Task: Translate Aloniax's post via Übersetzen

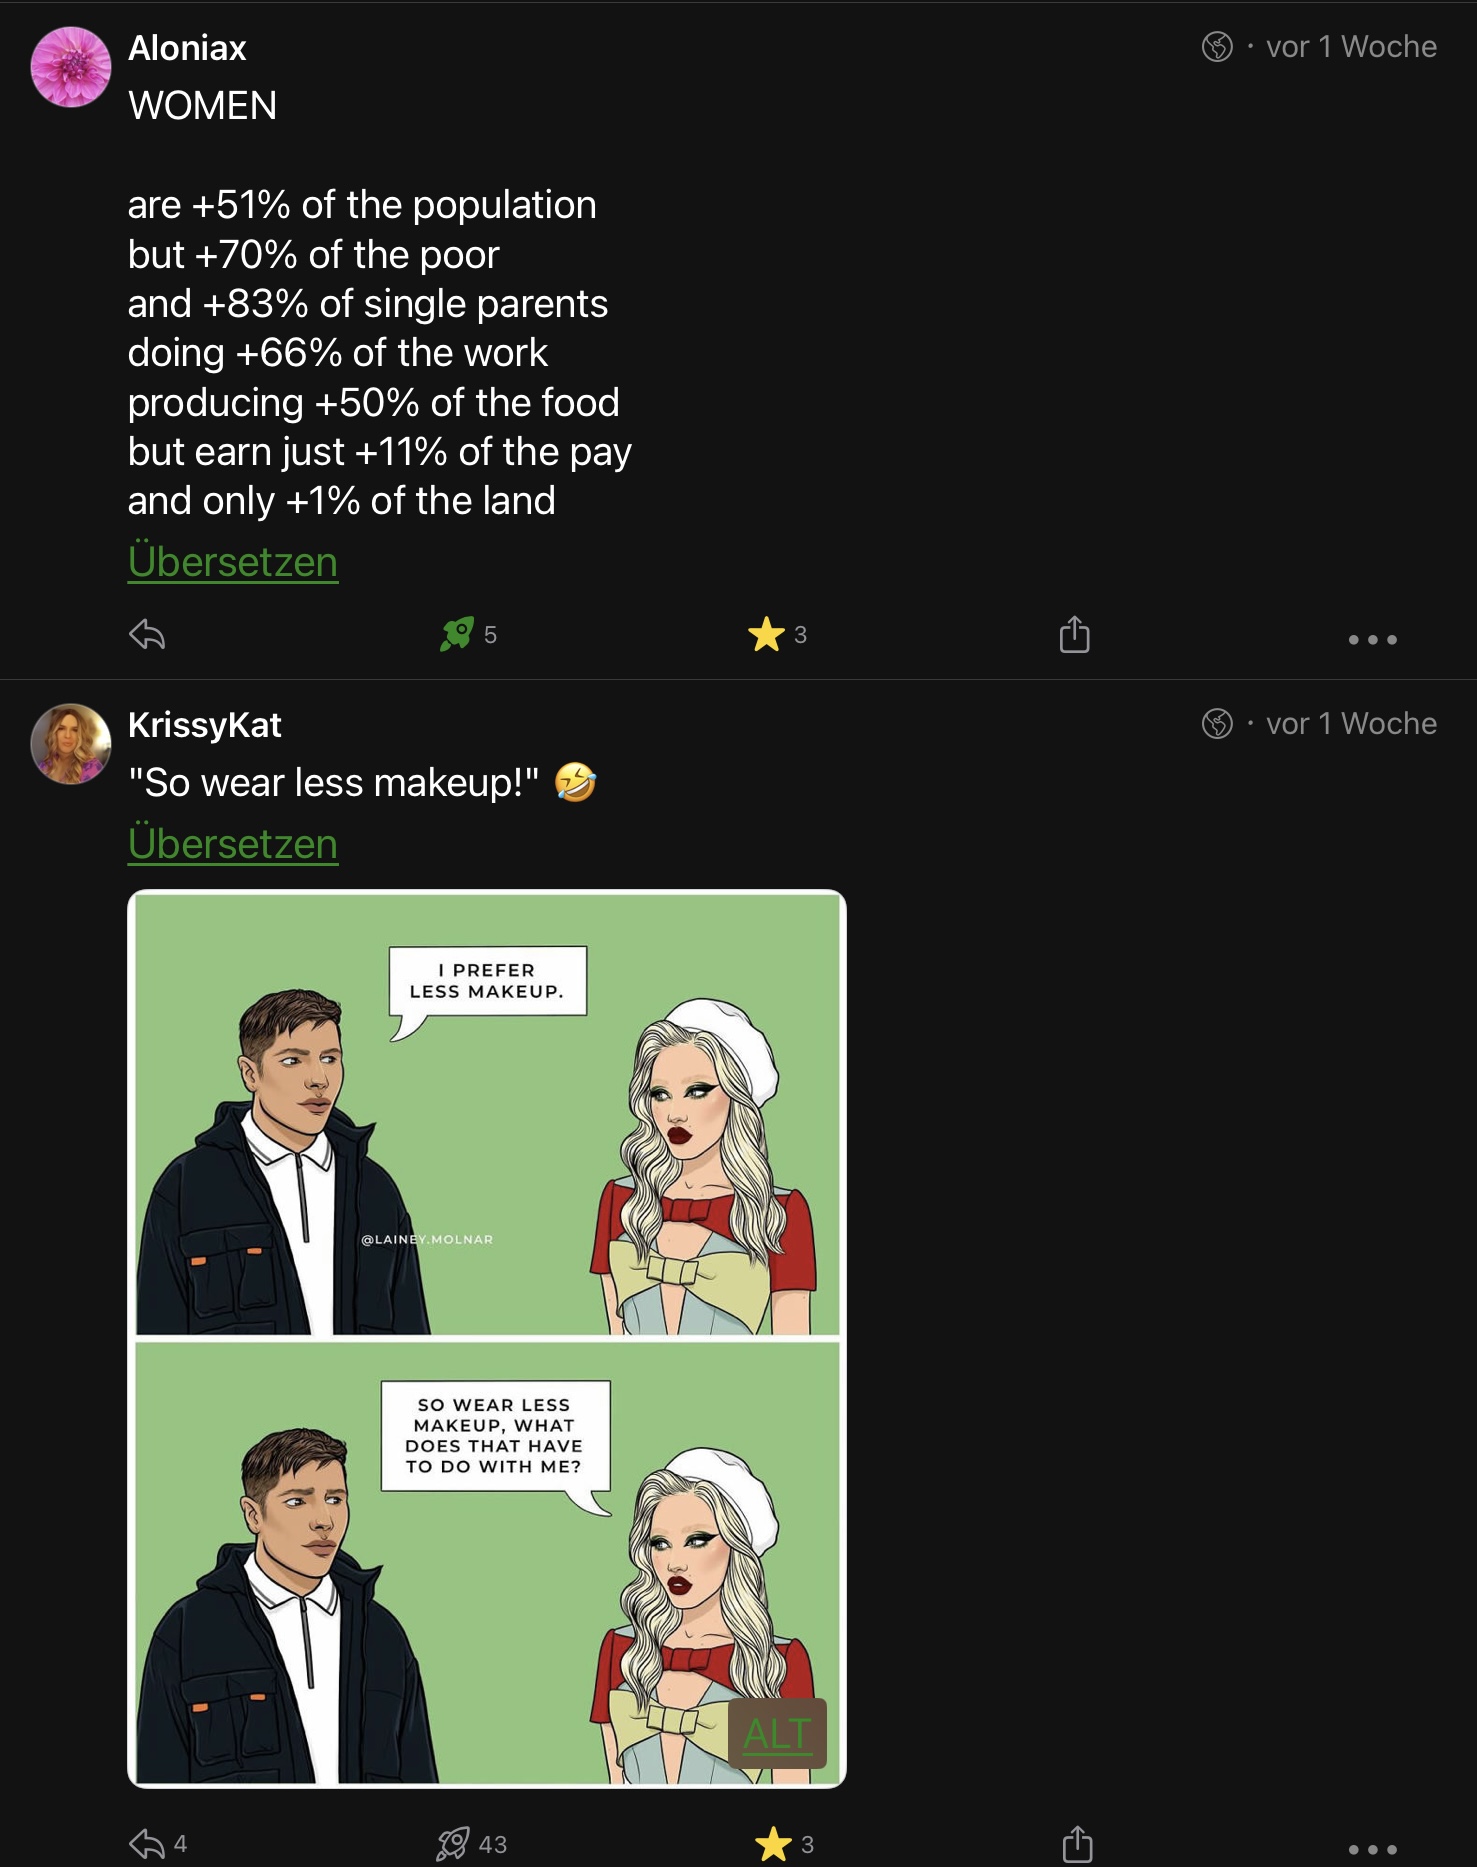Action: tap(233, 562)
